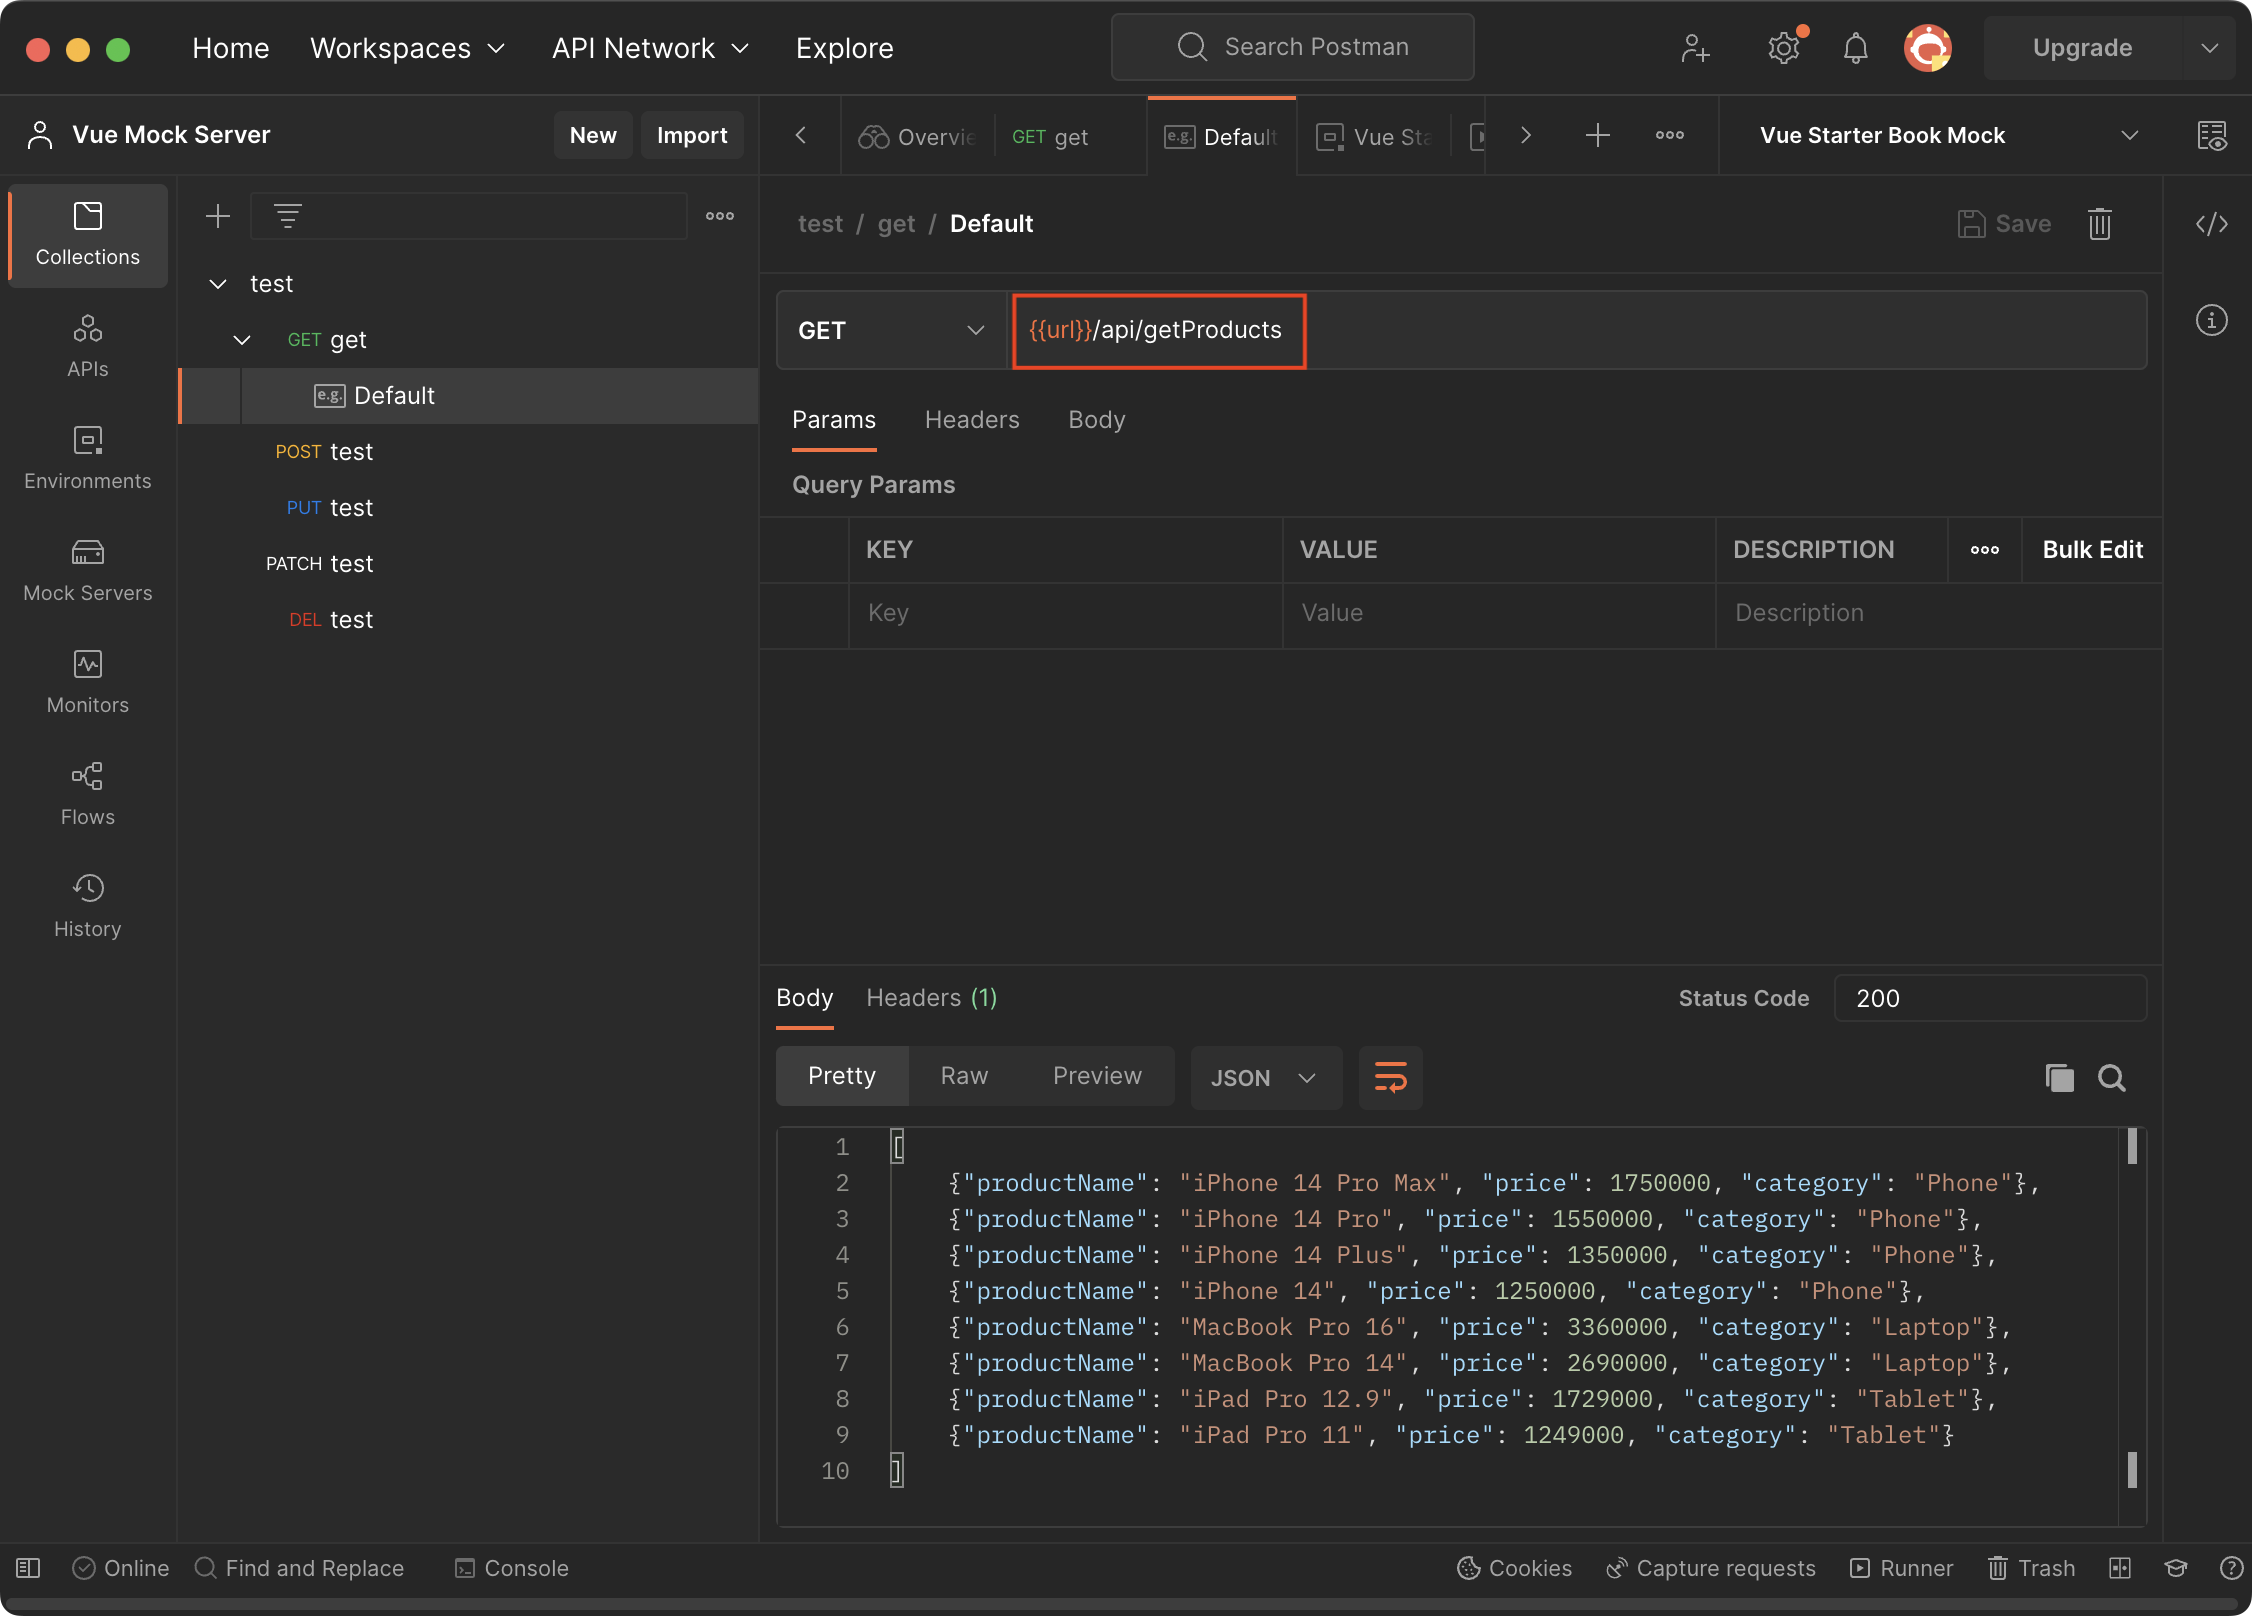The image size is (2252, 1616).
Task: Open the two-pane view icon
Action: pos(2120,1568)
